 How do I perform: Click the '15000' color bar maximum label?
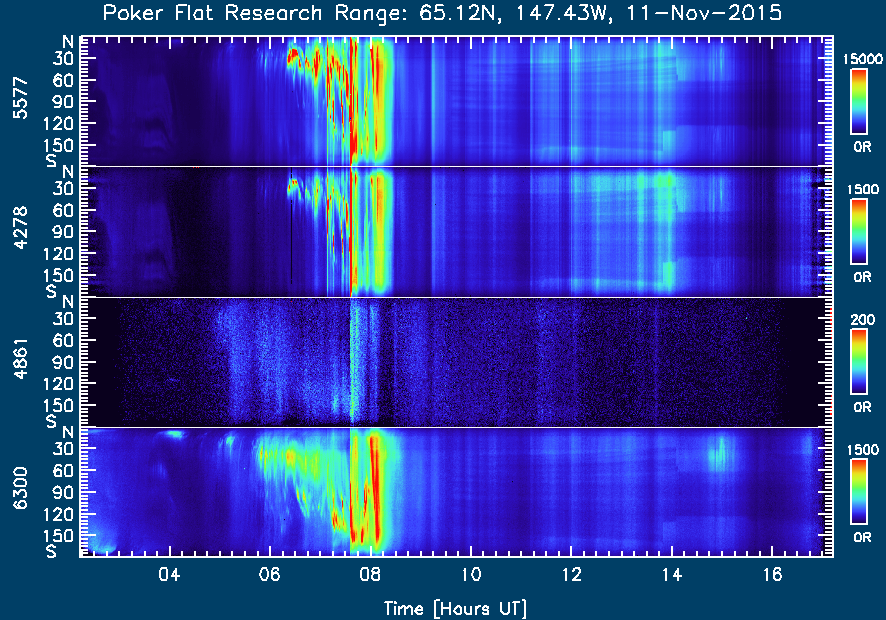point(862,59)
